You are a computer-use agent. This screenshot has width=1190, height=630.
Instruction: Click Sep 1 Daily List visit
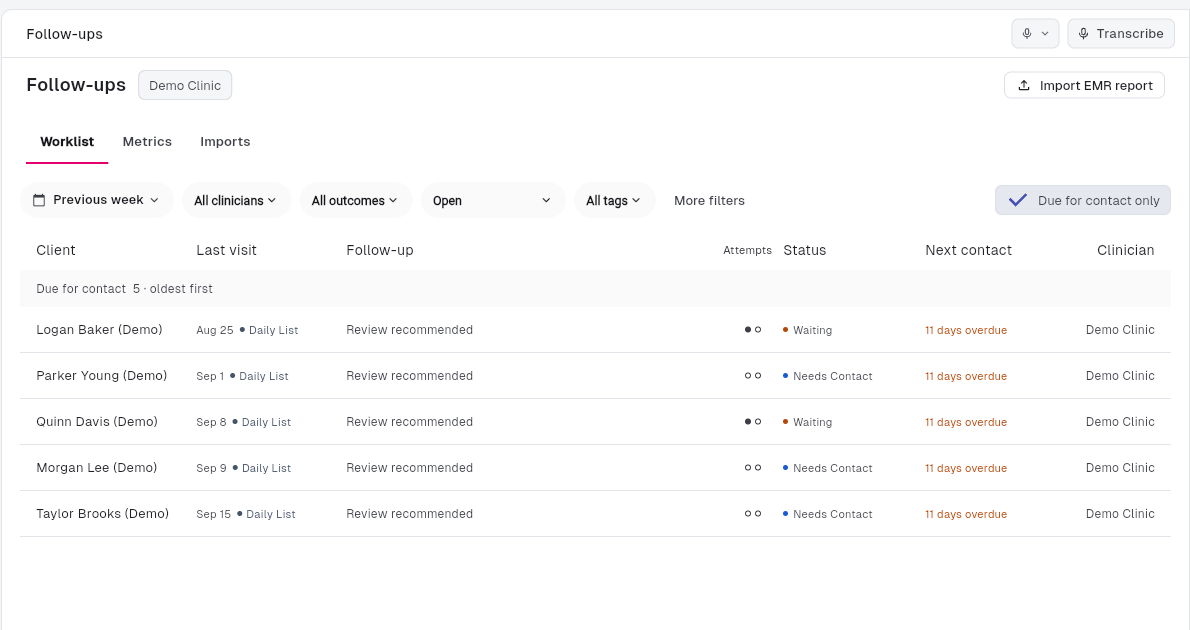242,376
